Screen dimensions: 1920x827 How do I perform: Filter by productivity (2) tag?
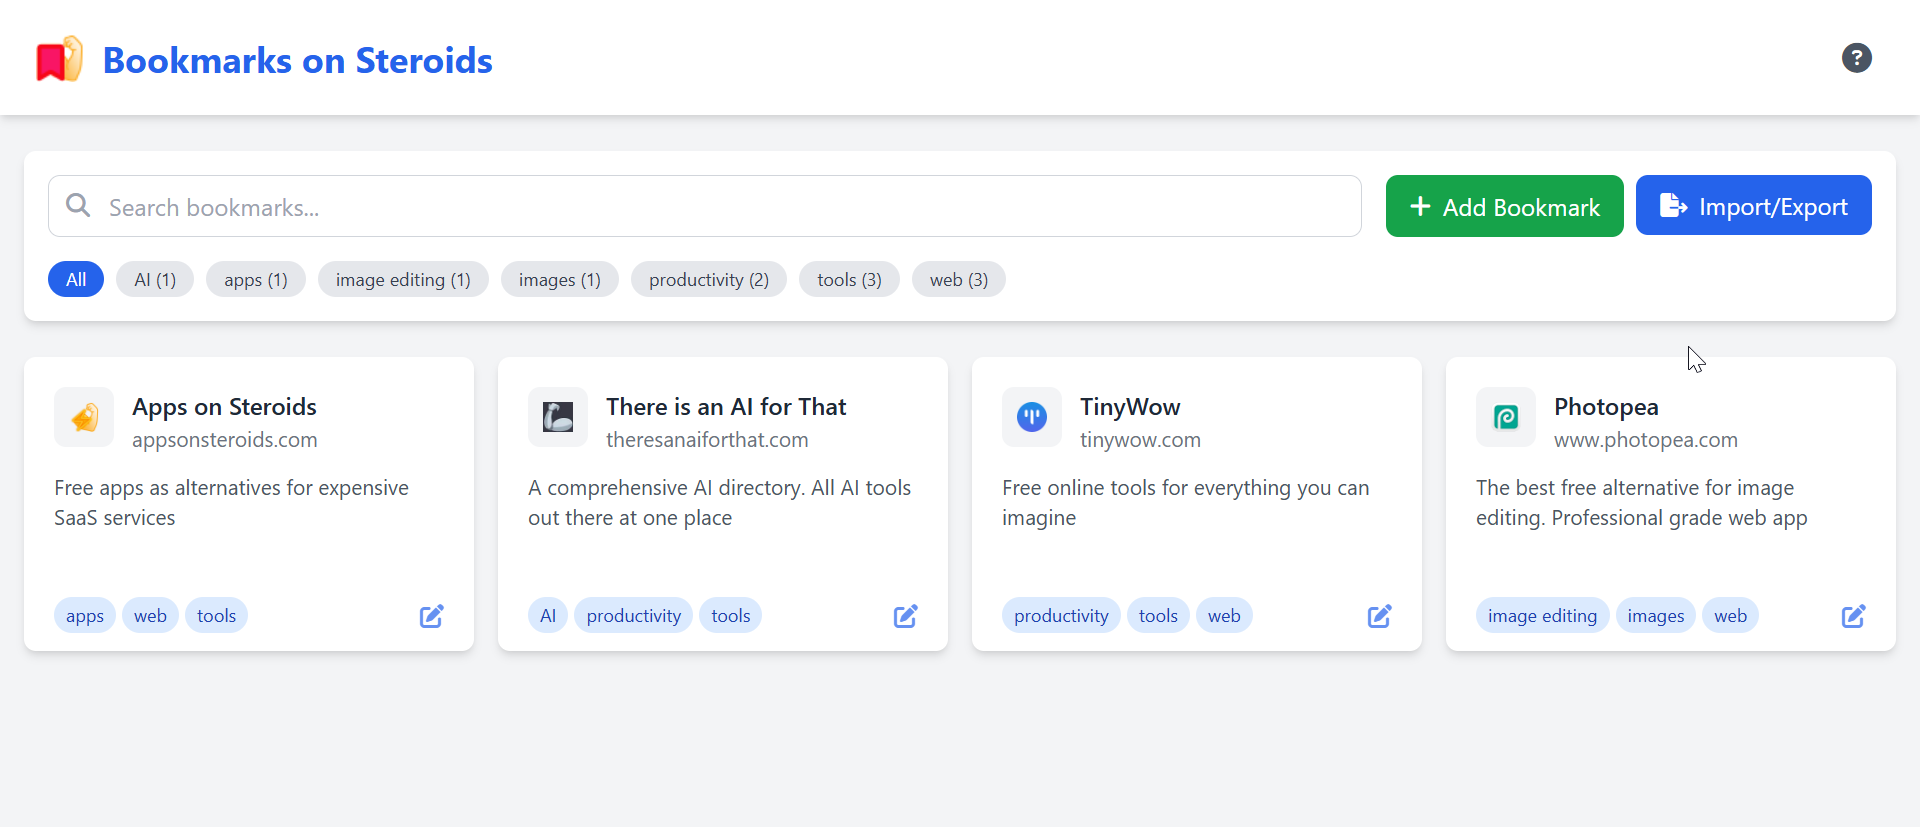(x=709, y=280)
